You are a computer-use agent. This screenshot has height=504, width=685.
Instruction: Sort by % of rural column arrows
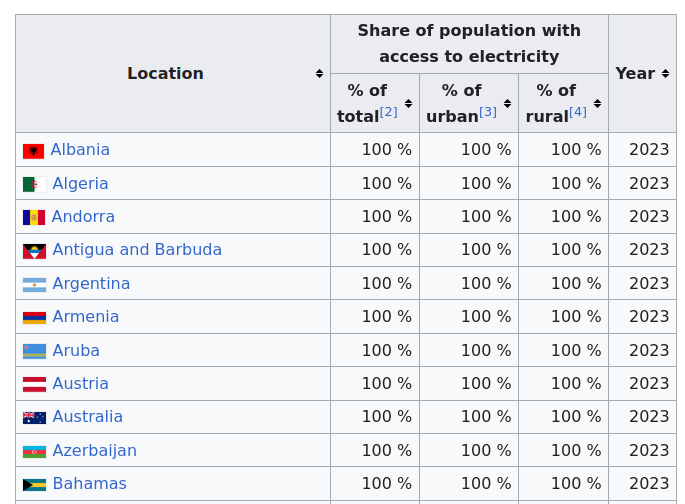(x=597, y=104)
